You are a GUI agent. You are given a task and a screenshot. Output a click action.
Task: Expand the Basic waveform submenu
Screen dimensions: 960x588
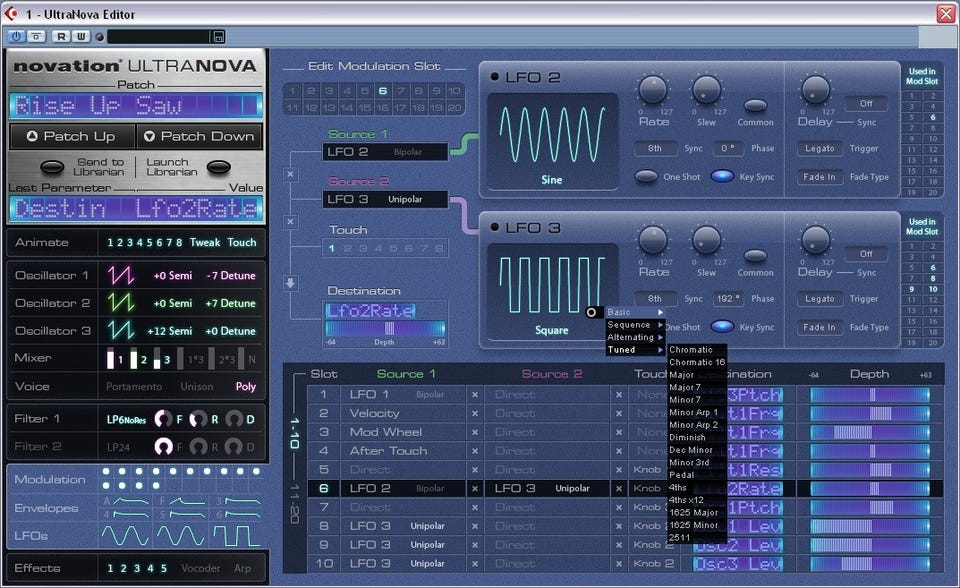coord(634,313)
